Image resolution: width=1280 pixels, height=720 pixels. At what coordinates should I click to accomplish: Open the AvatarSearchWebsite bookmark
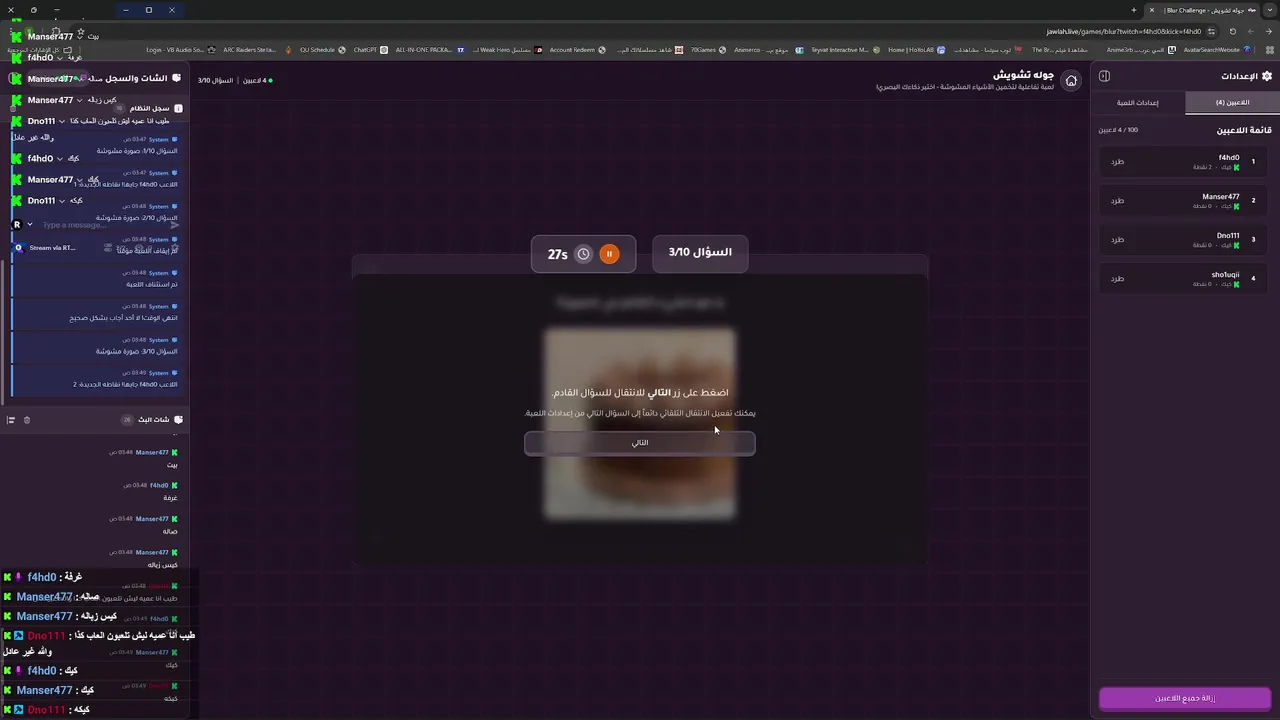(1216, 49)
